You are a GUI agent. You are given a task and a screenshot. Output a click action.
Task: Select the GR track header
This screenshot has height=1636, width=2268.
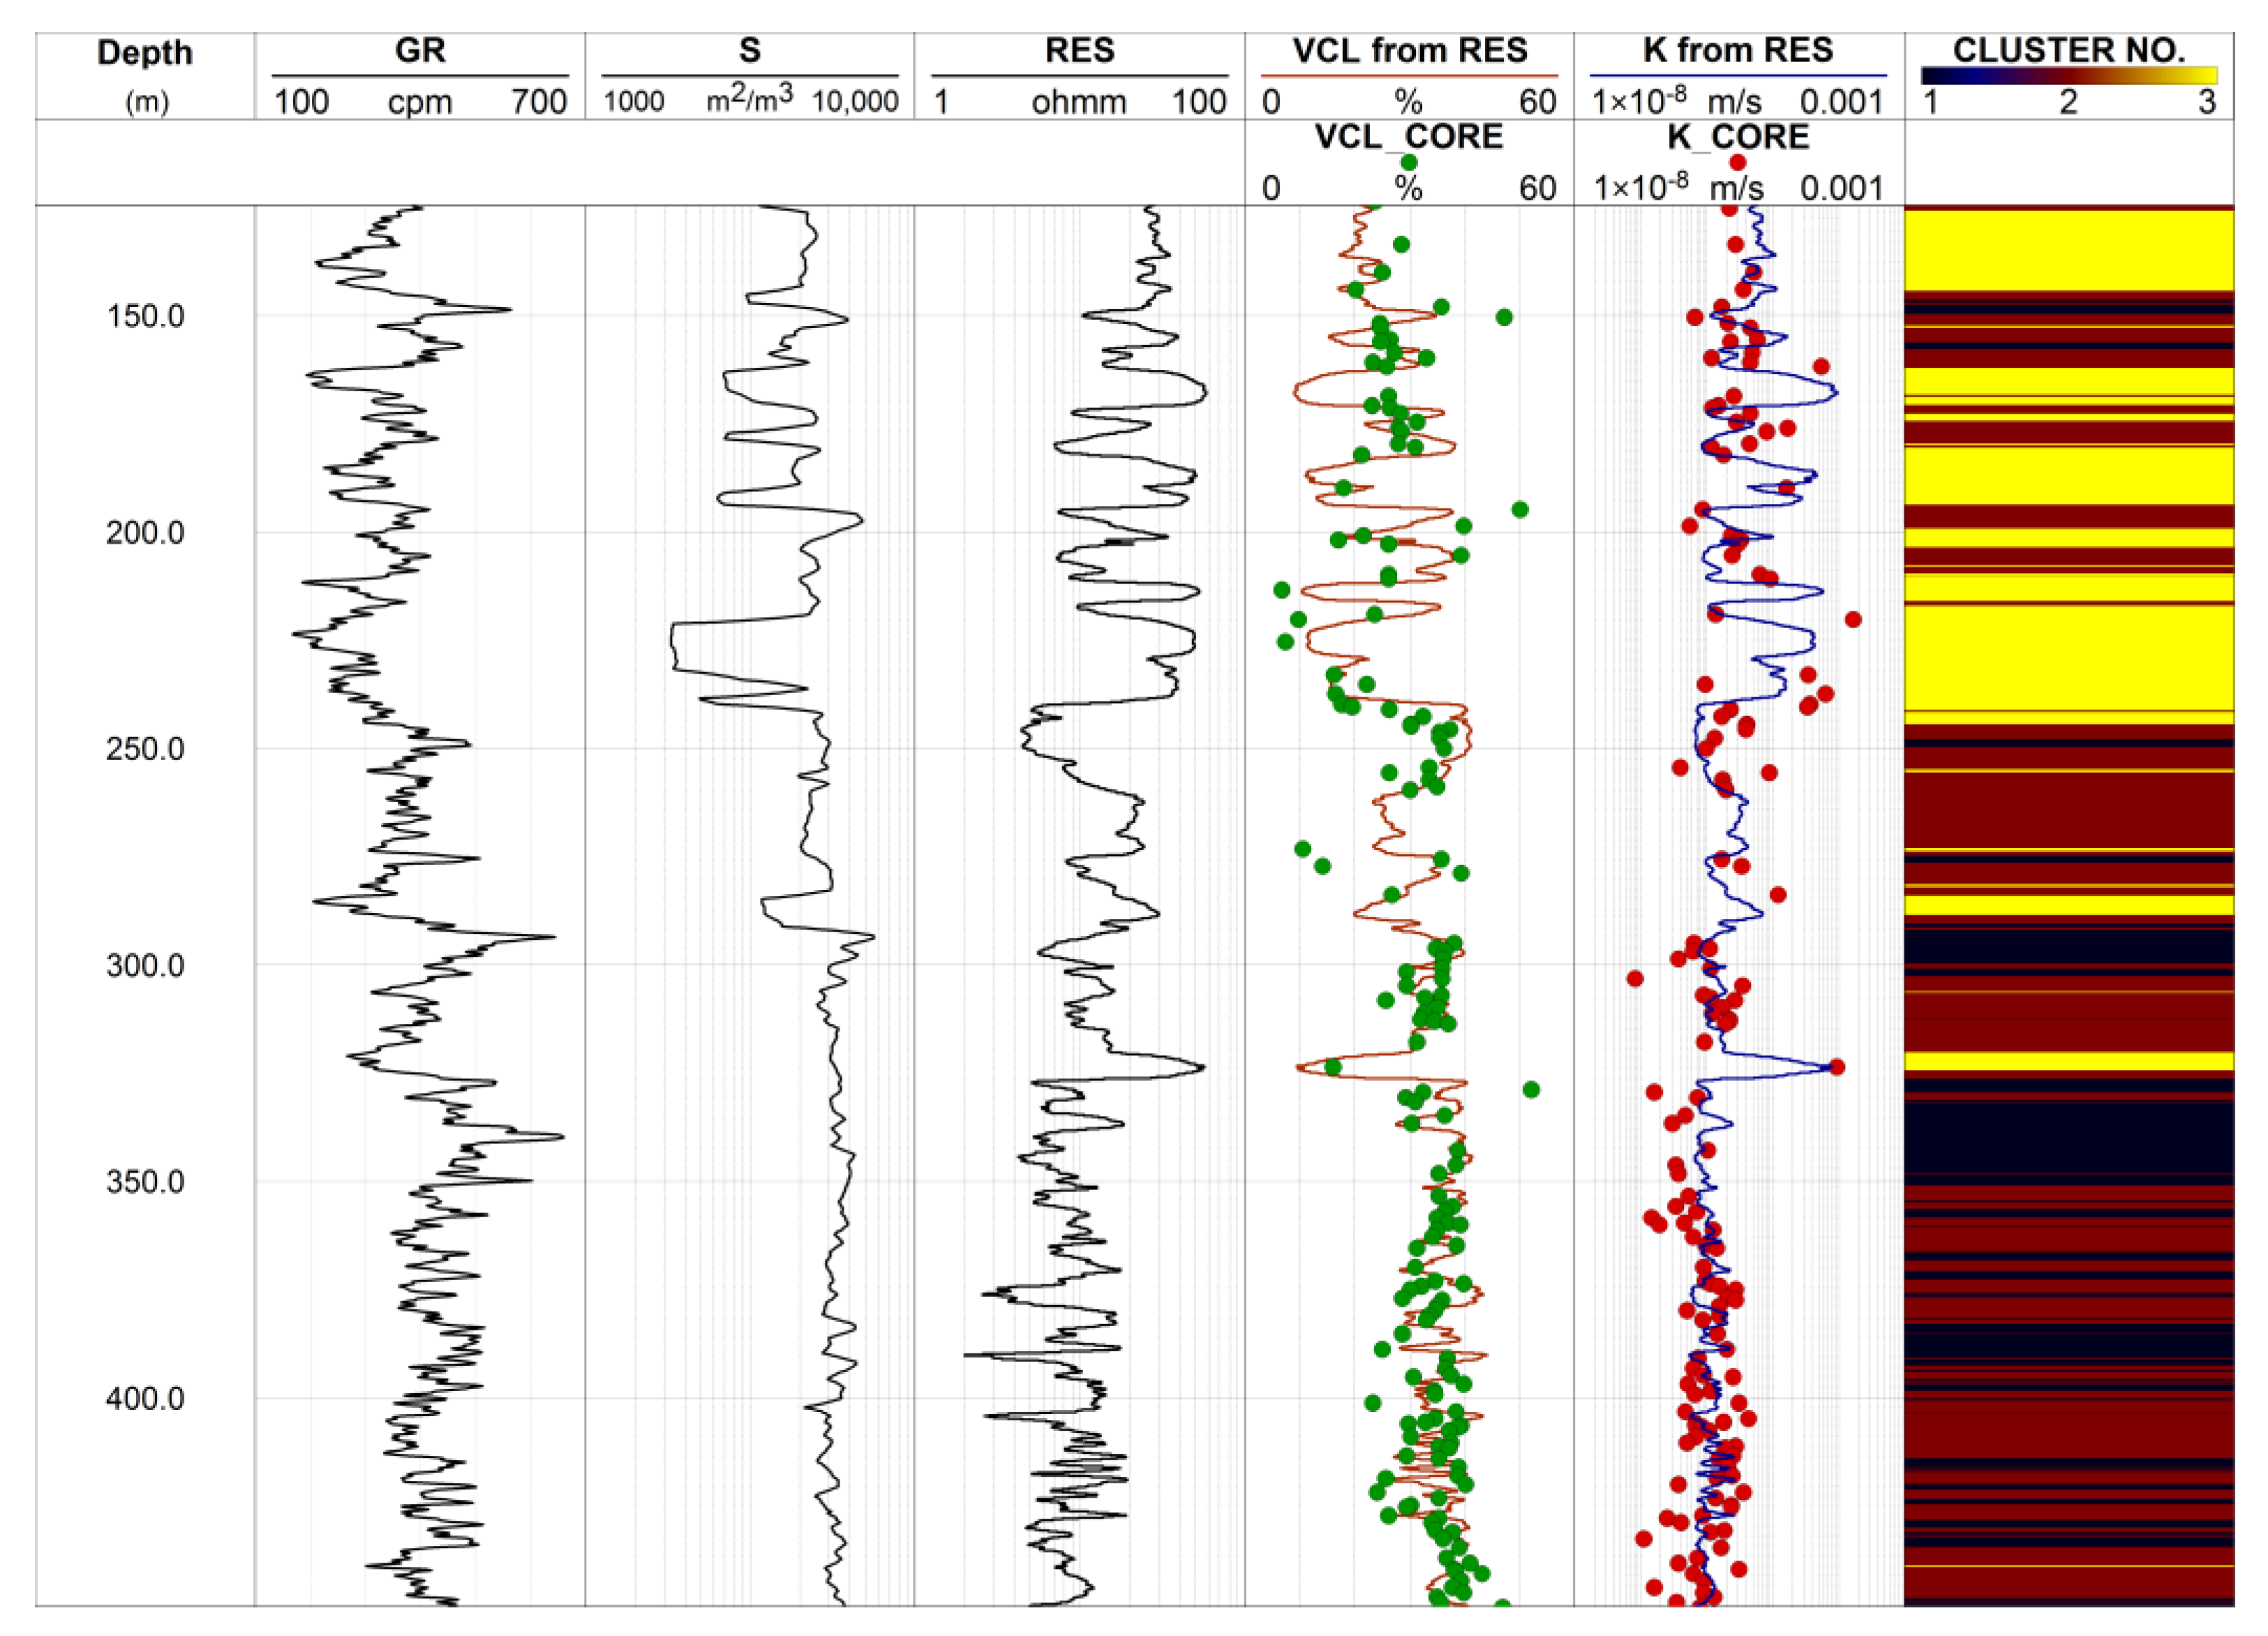[x=420, y=50]
